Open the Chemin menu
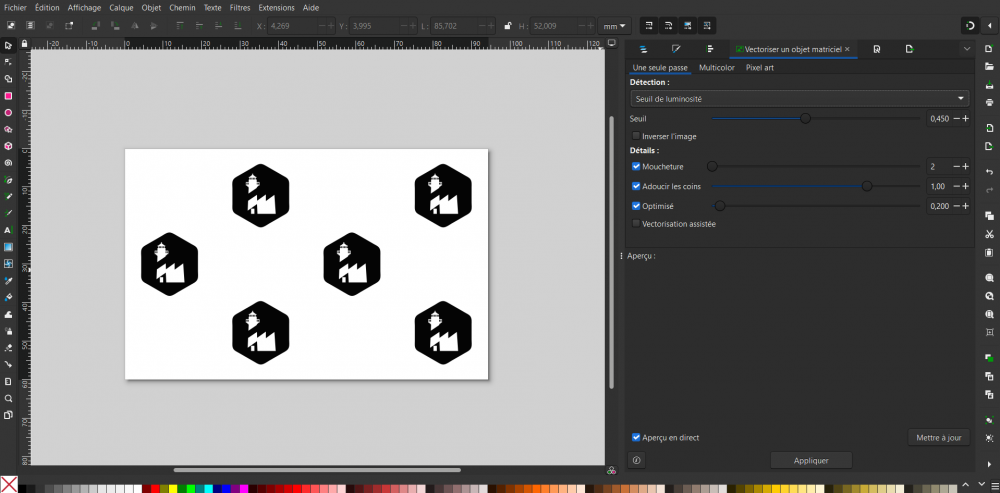The width and height of the screenshot is (1000, 493). point(182,7)
